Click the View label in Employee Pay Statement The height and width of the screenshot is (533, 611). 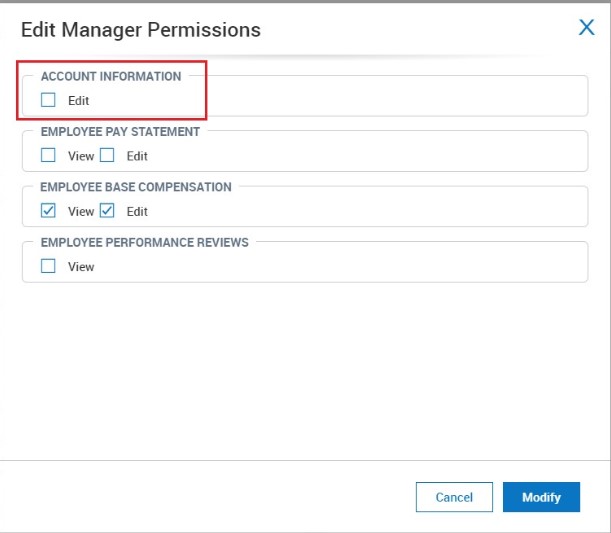[x=81, y=156]
